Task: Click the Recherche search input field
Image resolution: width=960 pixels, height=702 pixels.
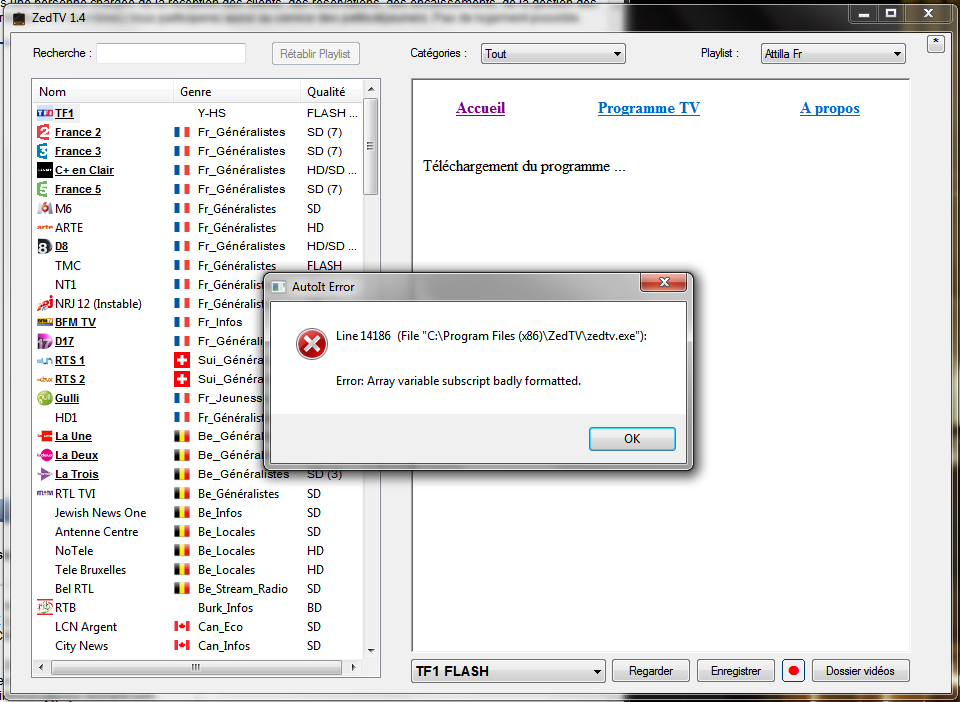Action: [x=171, y=54]
